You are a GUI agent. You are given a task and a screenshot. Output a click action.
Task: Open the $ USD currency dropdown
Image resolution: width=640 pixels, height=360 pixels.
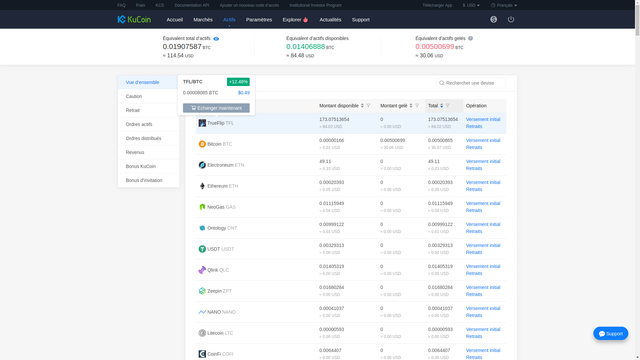[471, 5]
